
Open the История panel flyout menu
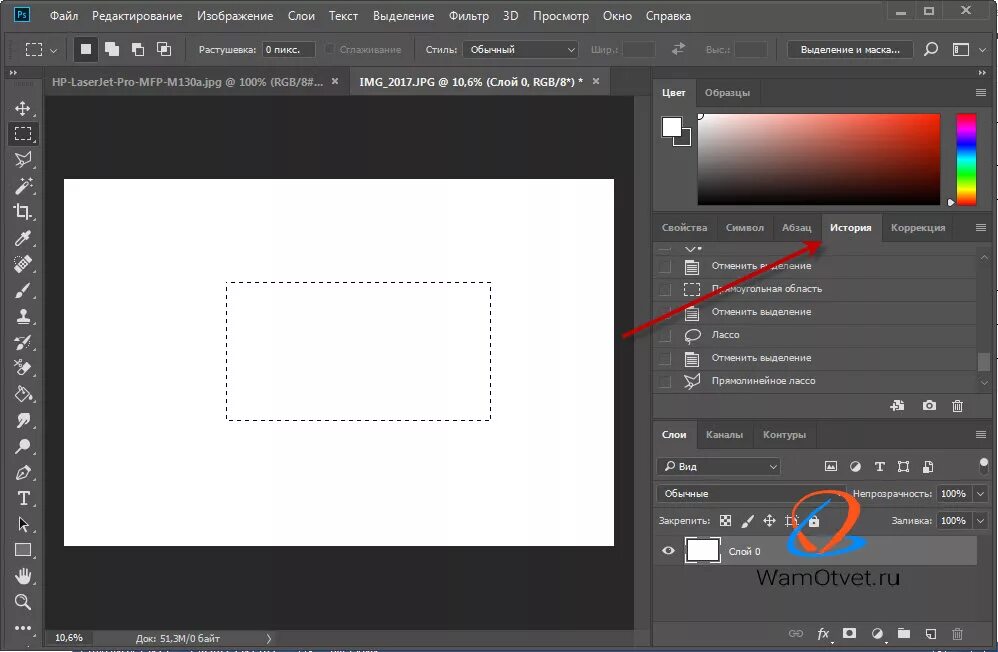point(981,228)
